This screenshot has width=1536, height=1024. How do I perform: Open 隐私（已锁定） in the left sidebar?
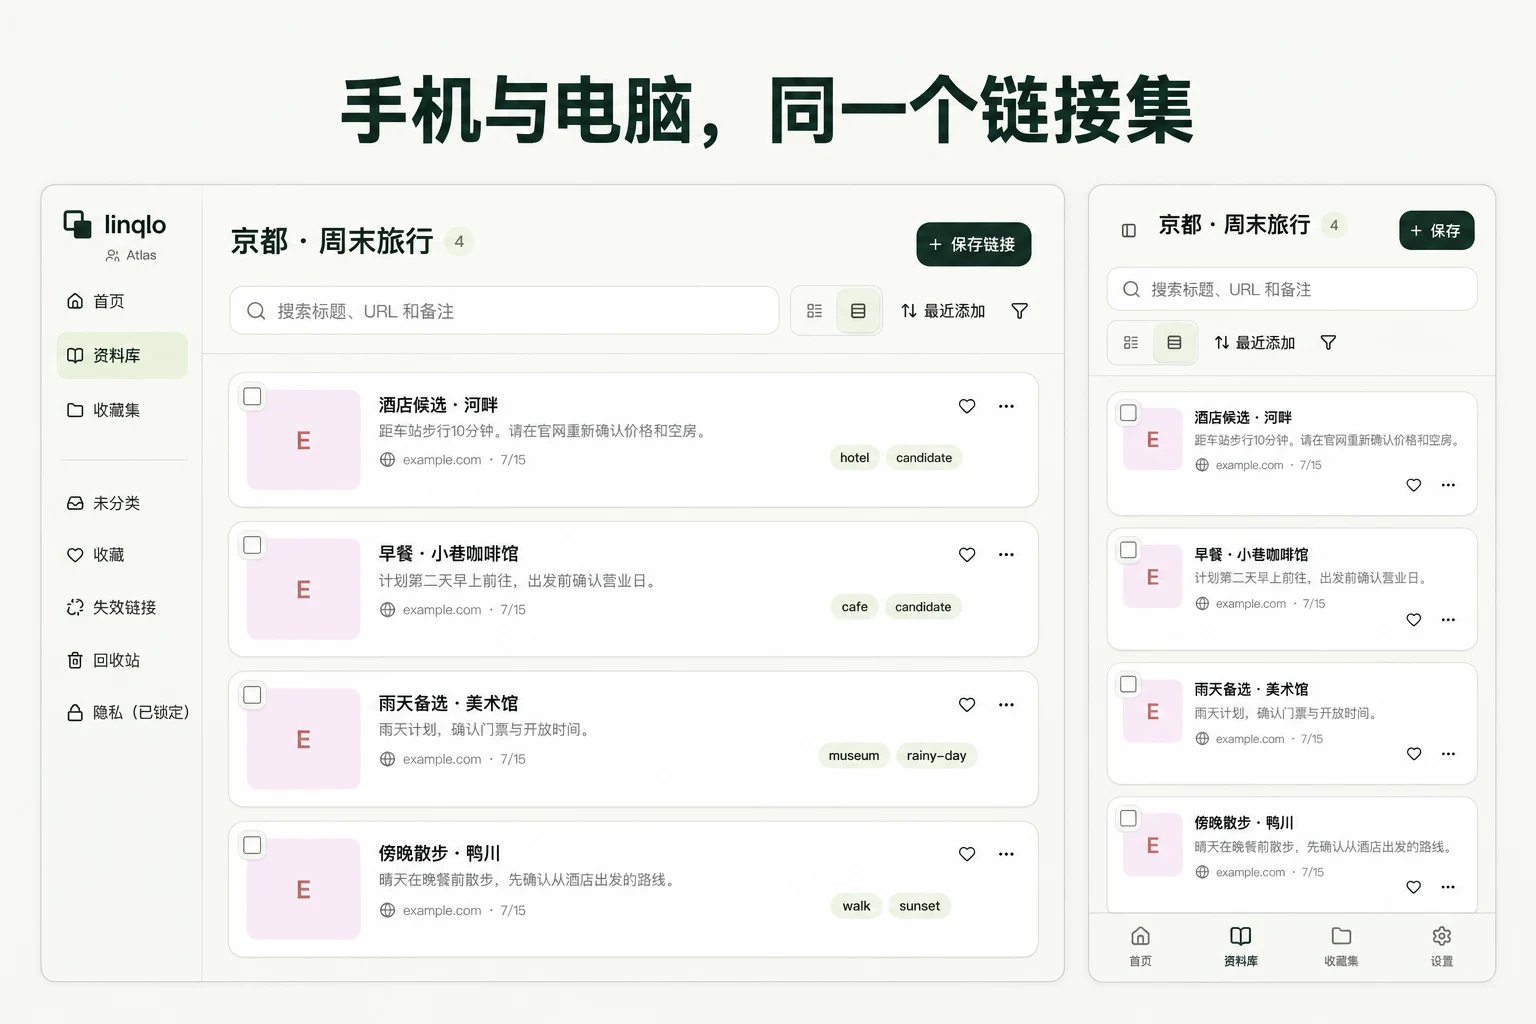pos(126,712)
